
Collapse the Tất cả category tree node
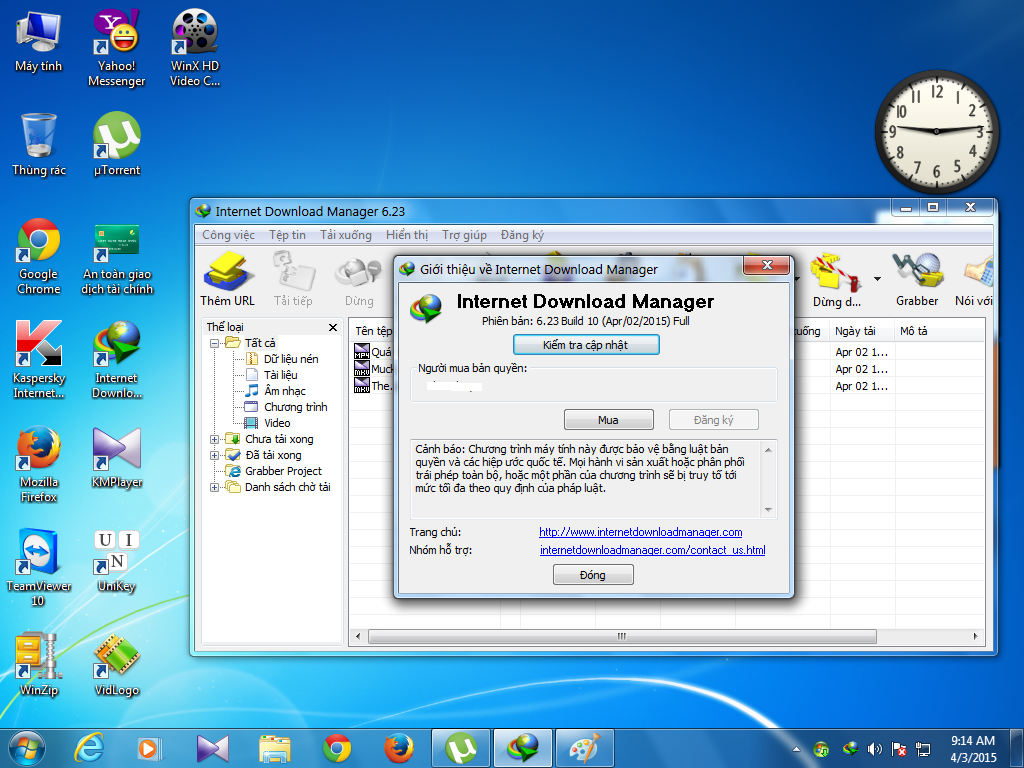pyautogui.click(x=214, y=343)
